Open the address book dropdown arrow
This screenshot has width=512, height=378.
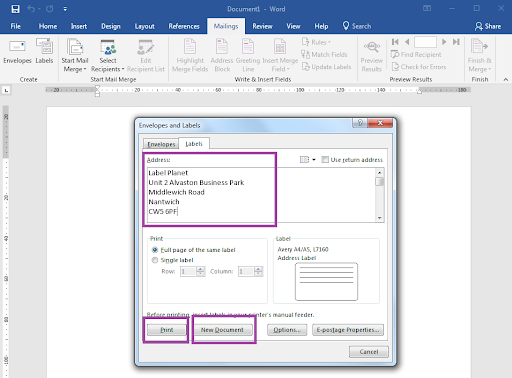click(x=314, y=160)
